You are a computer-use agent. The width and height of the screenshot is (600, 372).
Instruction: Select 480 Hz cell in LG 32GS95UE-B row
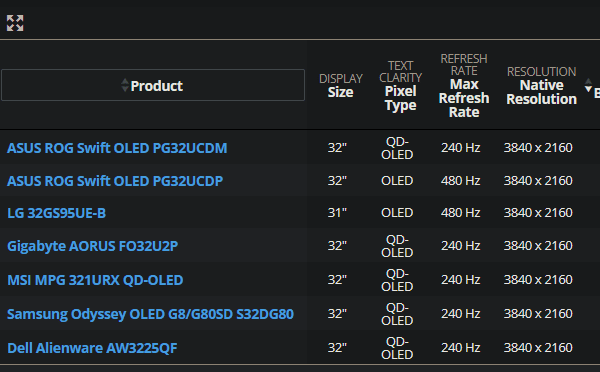[460, 213]
